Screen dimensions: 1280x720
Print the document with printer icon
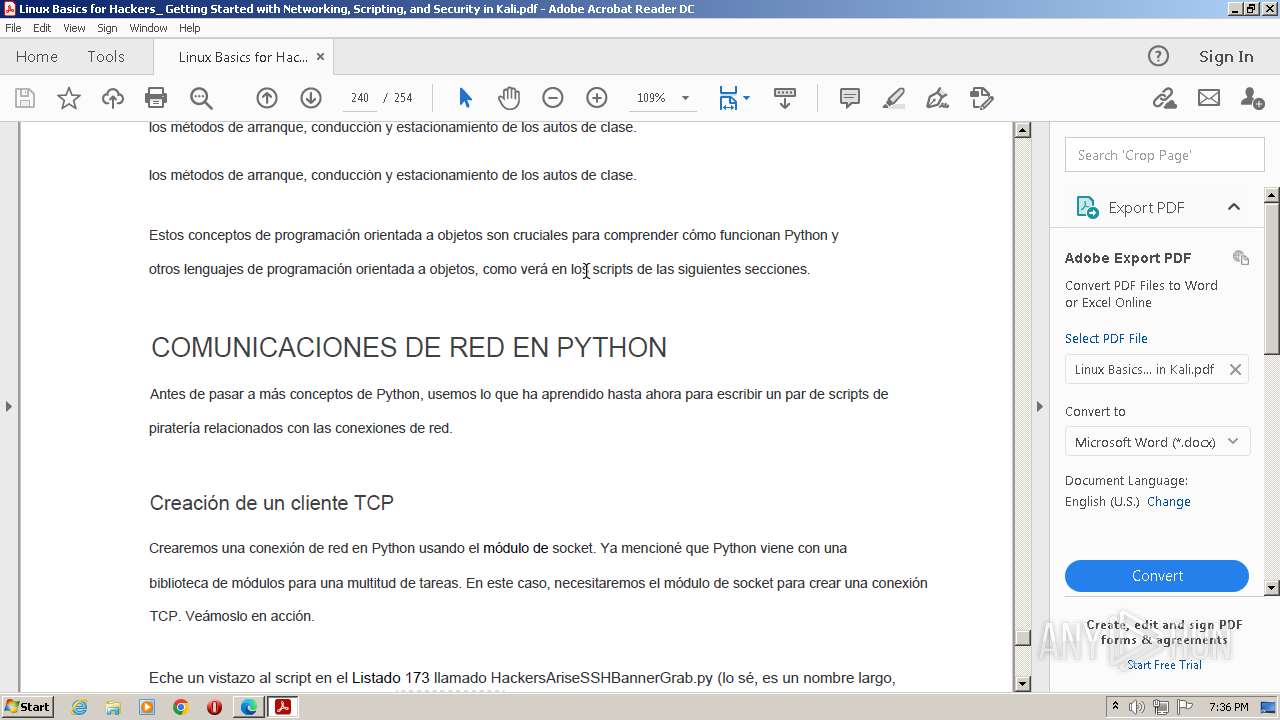click(x=156, y=98)
